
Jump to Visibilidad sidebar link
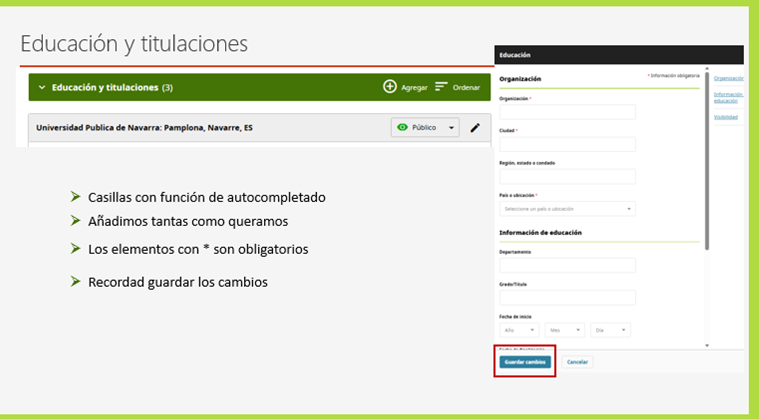pyautogui.click(x=726, y=117)
